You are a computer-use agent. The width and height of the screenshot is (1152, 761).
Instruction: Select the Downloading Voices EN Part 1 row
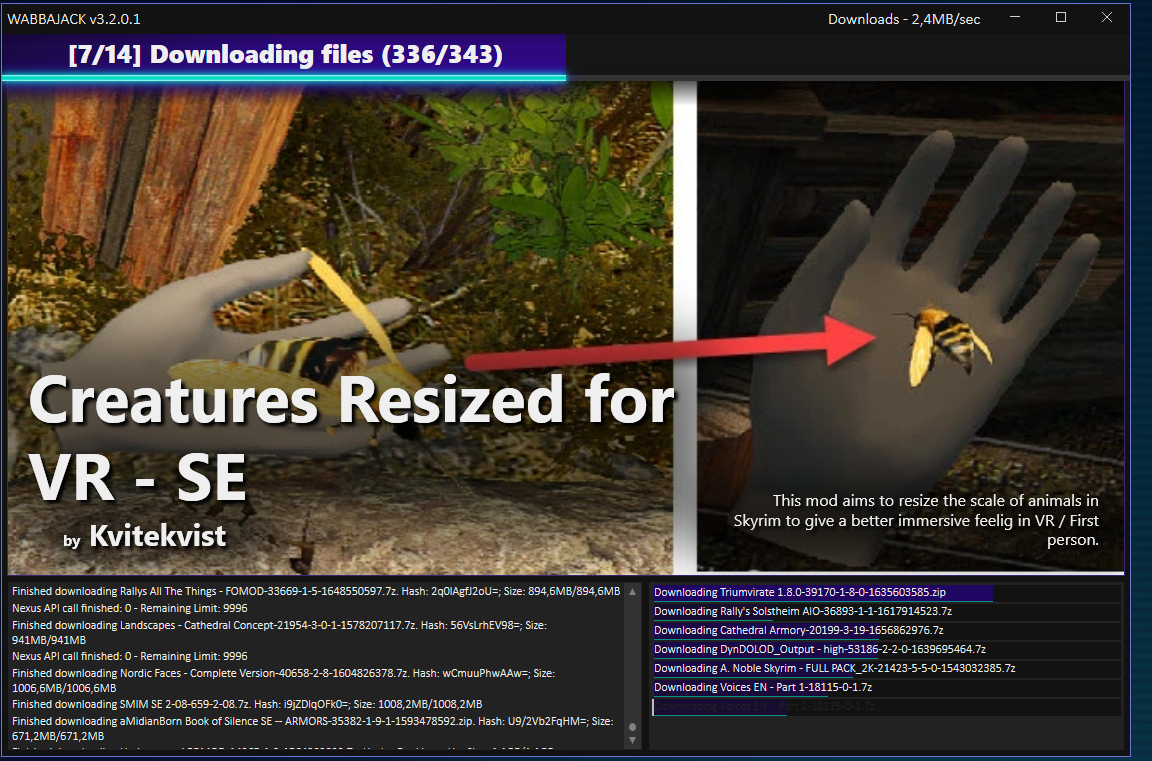pyautogui.click(x=887, y=688)
